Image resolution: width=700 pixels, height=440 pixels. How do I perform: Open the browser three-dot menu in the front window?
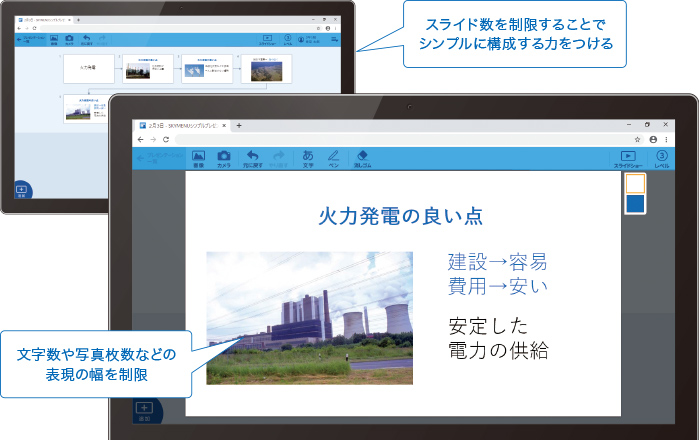pos(667,140)
